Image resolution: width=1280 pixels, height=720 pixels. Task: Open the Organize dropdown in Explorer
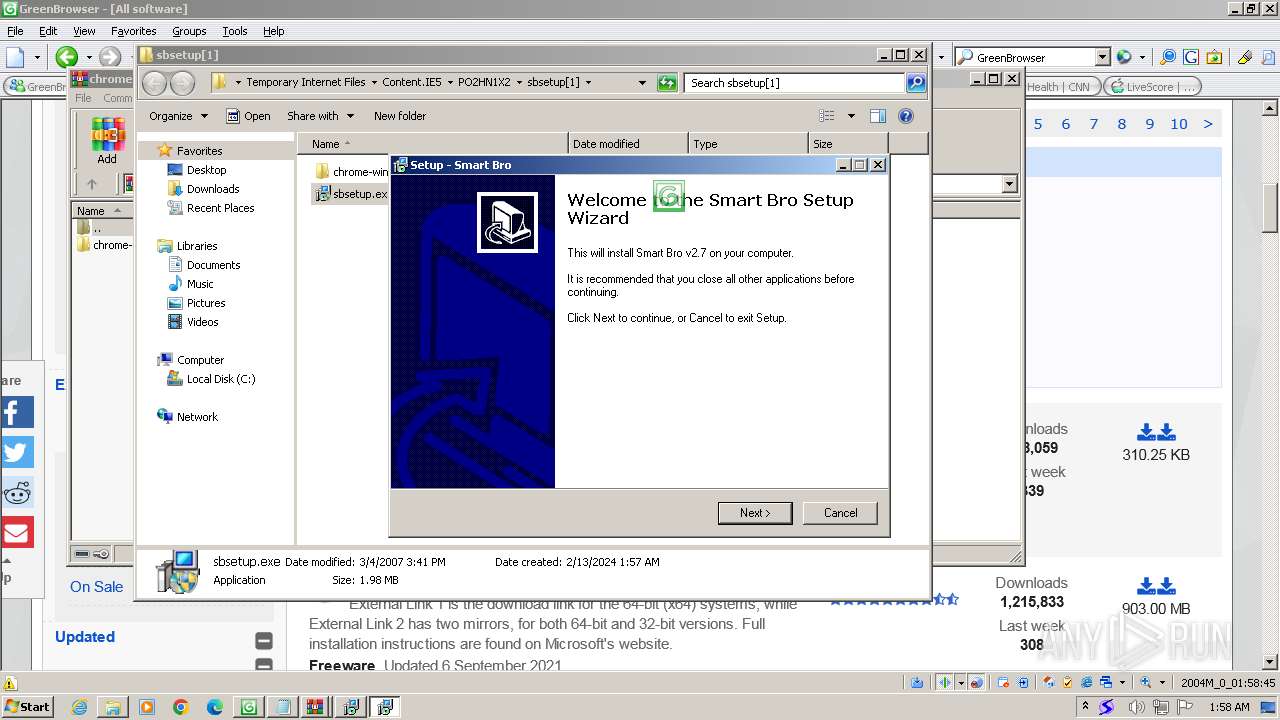pyautogui.click(x=178, y=116)
